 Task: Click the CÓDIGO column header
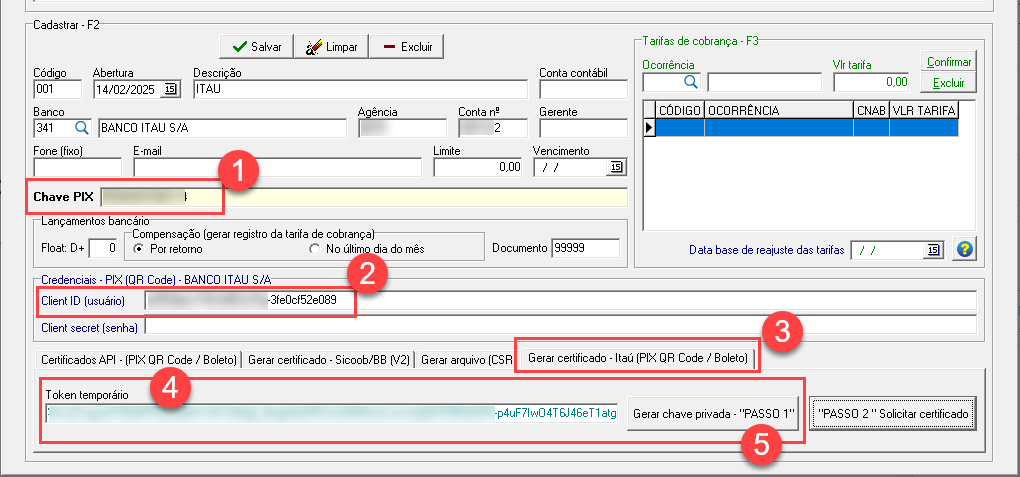pos(680,111)
